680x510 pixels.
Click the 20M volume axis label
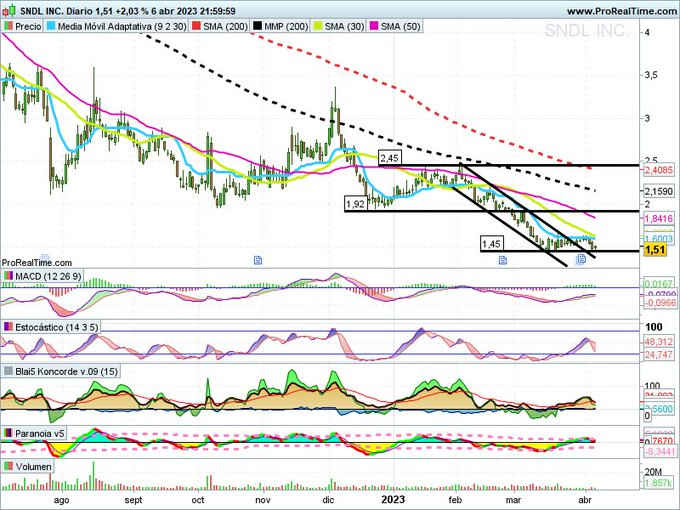(x=653, y=472)
